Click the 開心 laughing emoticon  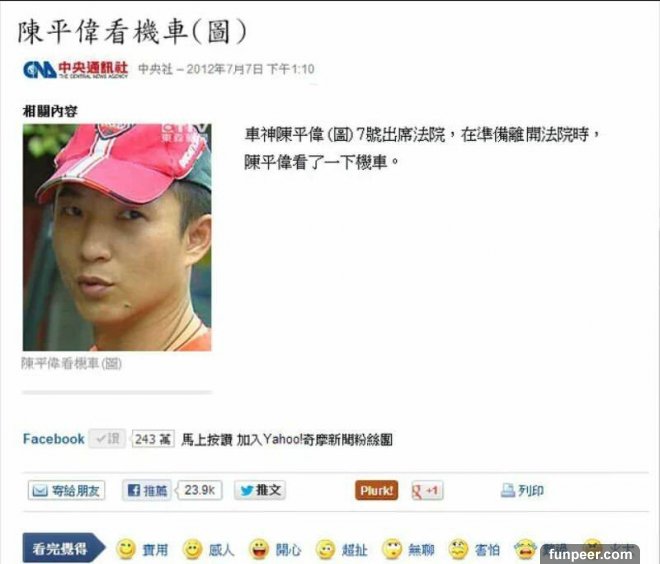pos(259,549)
